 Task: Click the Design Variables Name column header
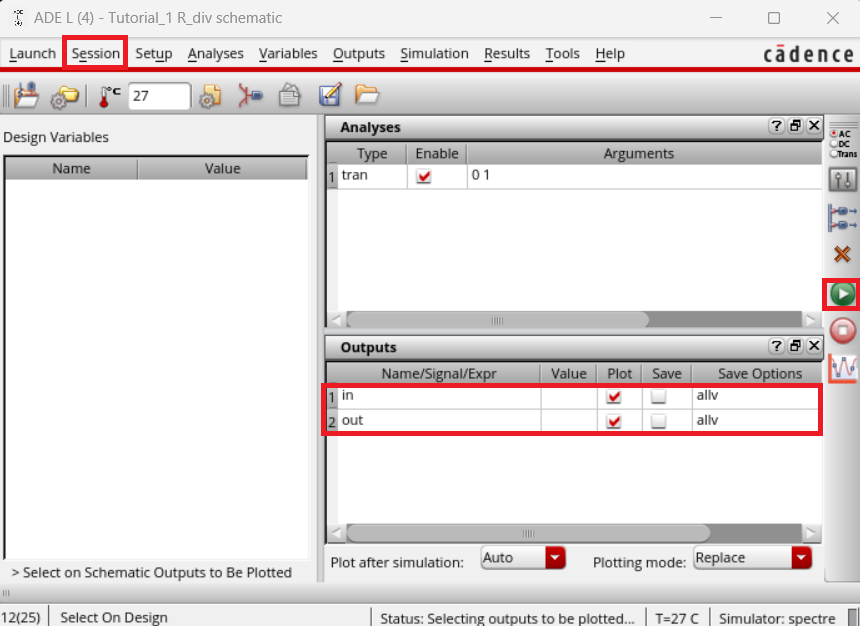coord(71,169)
